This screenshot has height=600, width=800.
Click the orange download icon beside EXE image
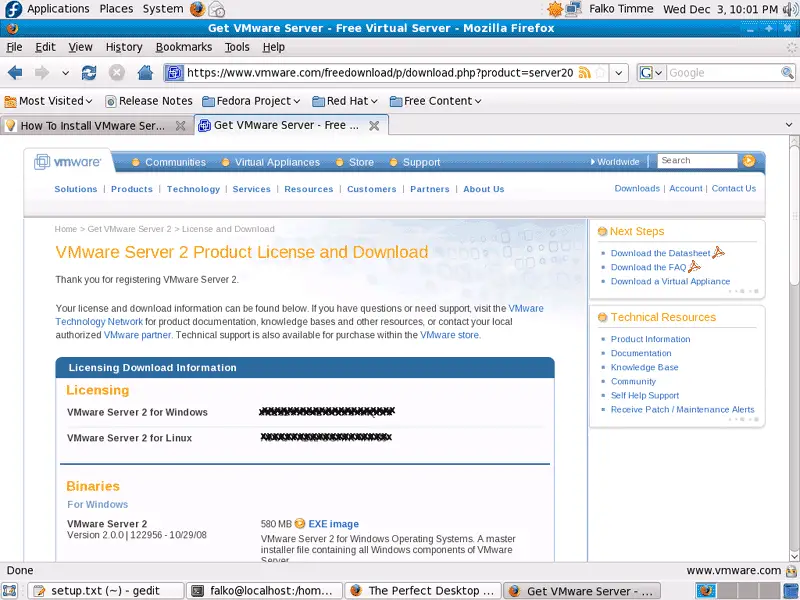coord(300,523)
